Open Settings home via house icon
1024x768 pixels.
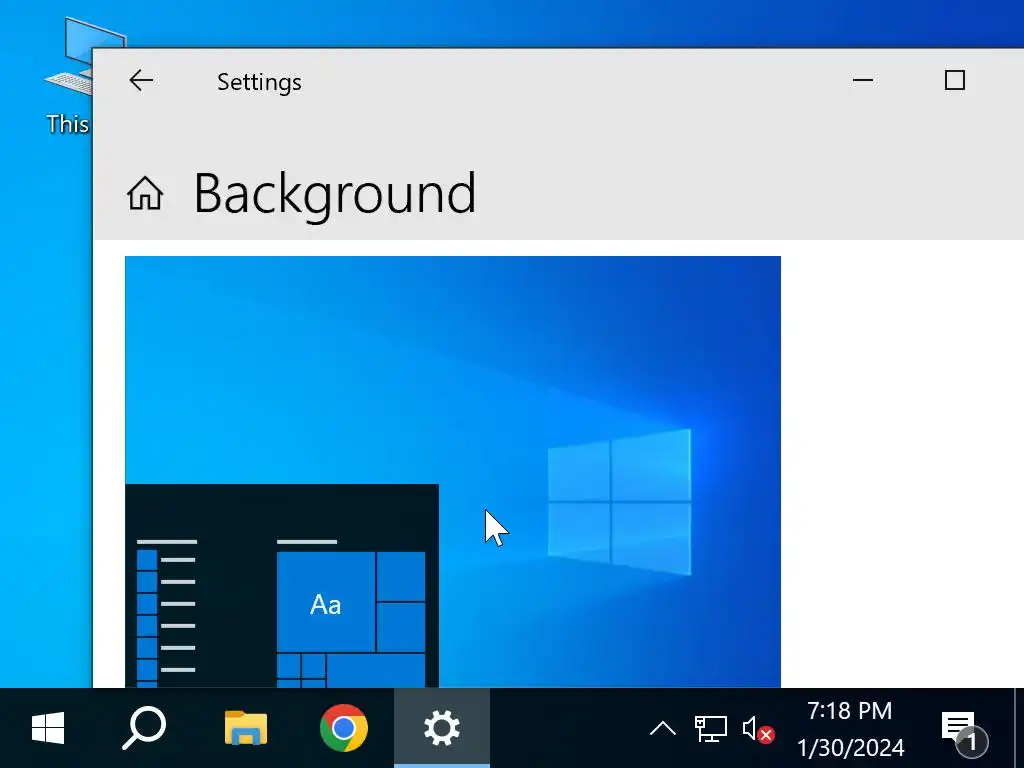click(145, 193)
